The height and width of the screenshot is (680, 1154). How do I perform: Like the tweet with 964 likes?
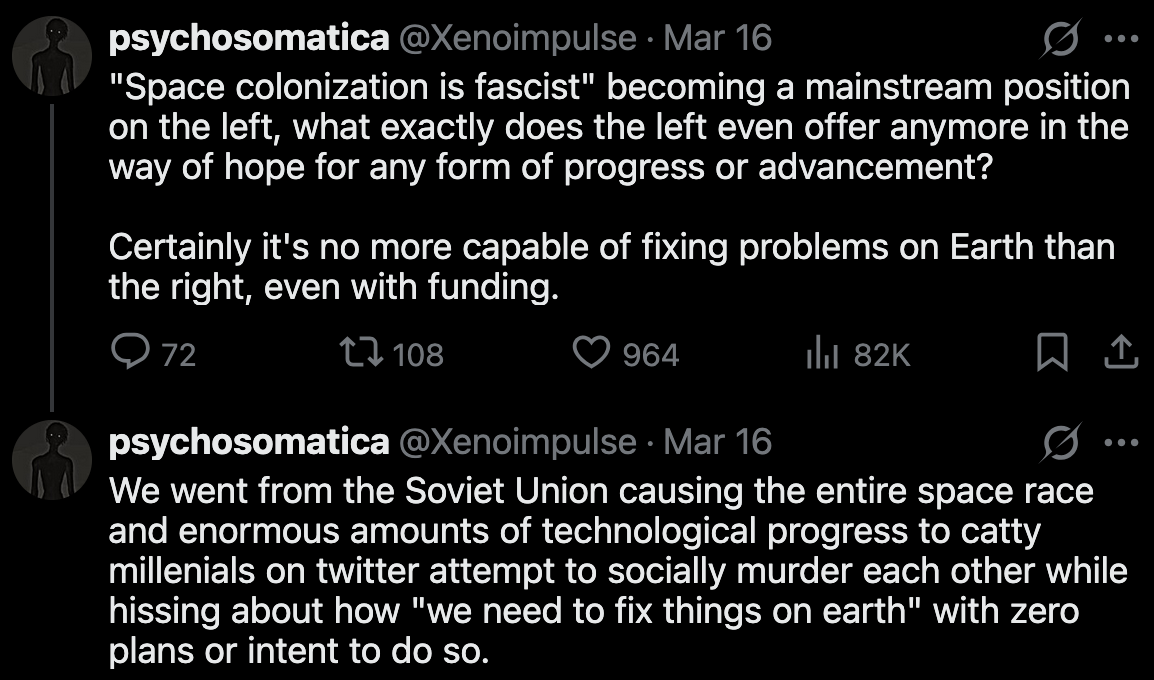click(x=592, y=354)
